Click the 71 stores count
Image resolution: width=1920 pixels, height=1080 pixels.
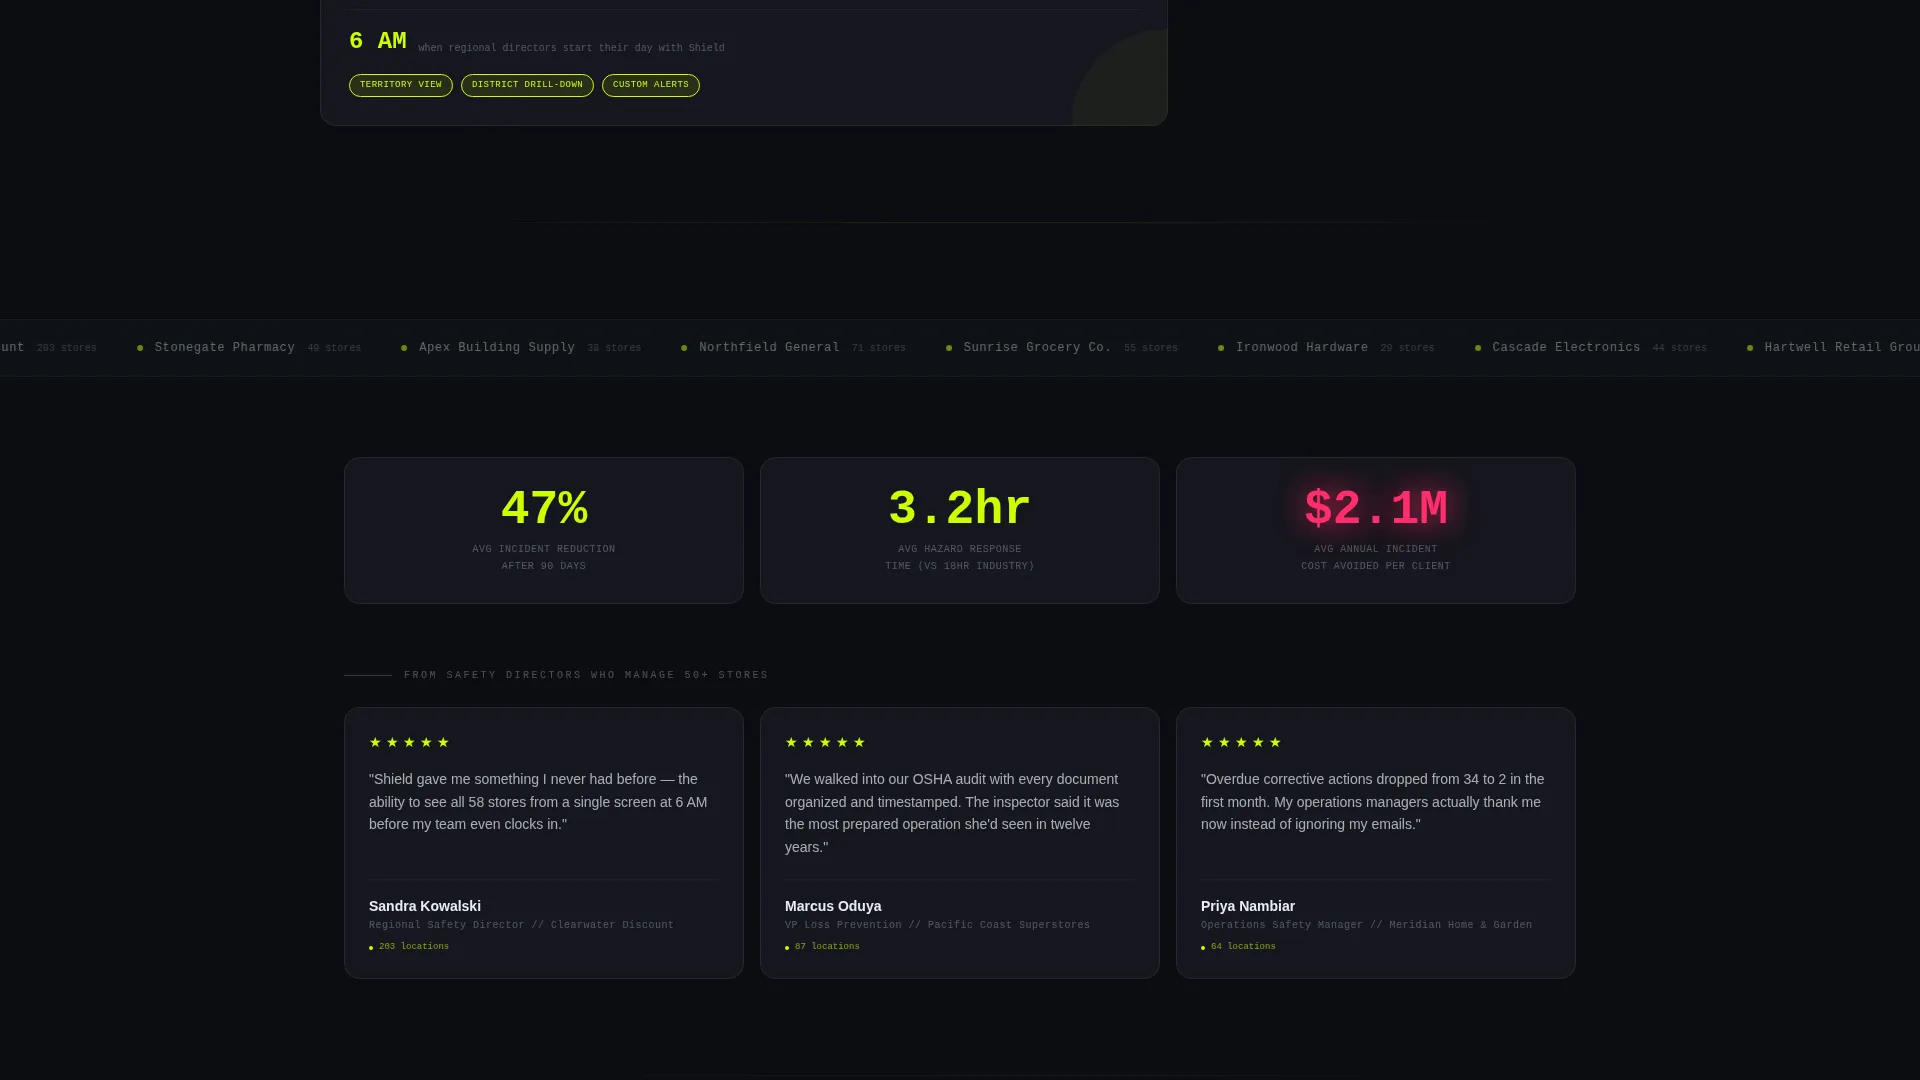(x=878, y=349)
